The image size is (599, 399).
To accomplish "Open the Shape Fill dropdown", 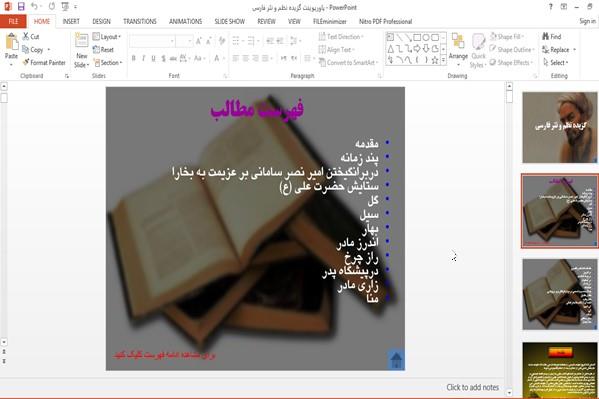I will click(507, 36).
